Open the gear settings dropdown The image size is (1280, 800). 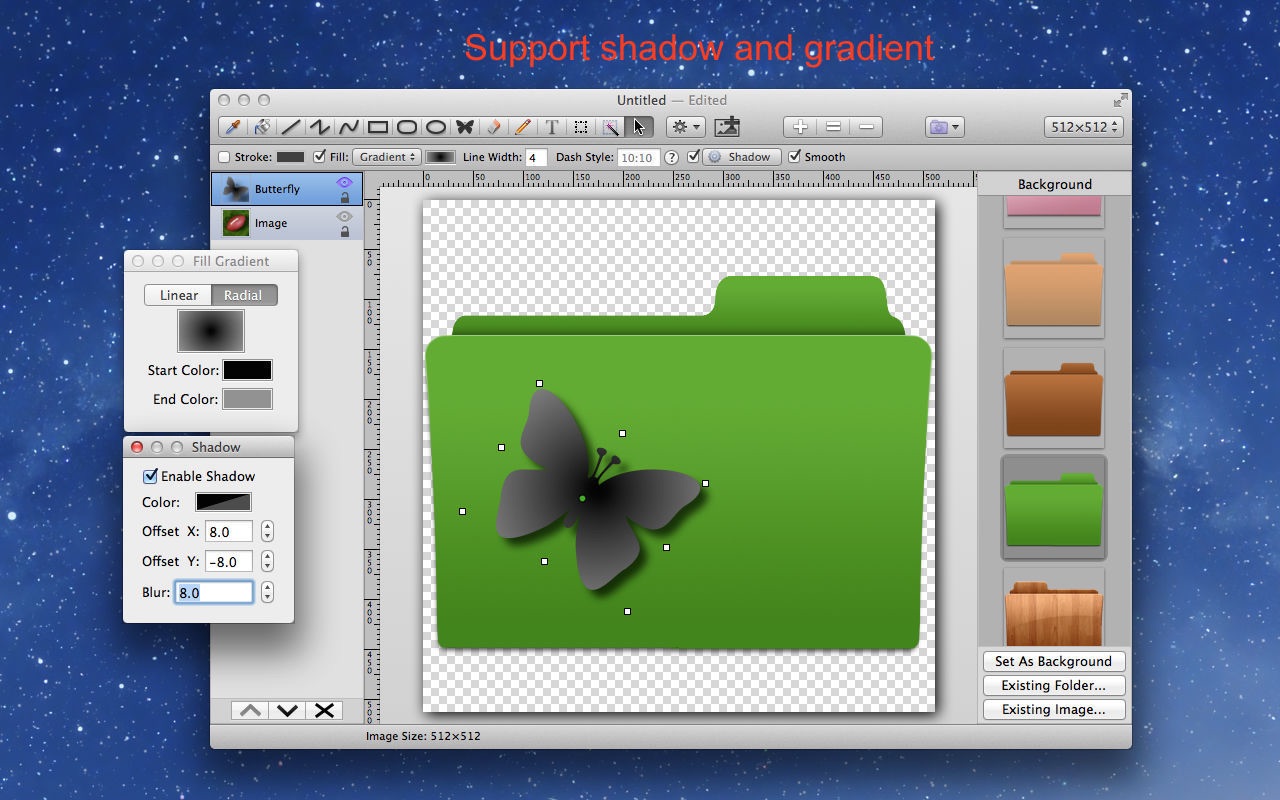(686, 127)
